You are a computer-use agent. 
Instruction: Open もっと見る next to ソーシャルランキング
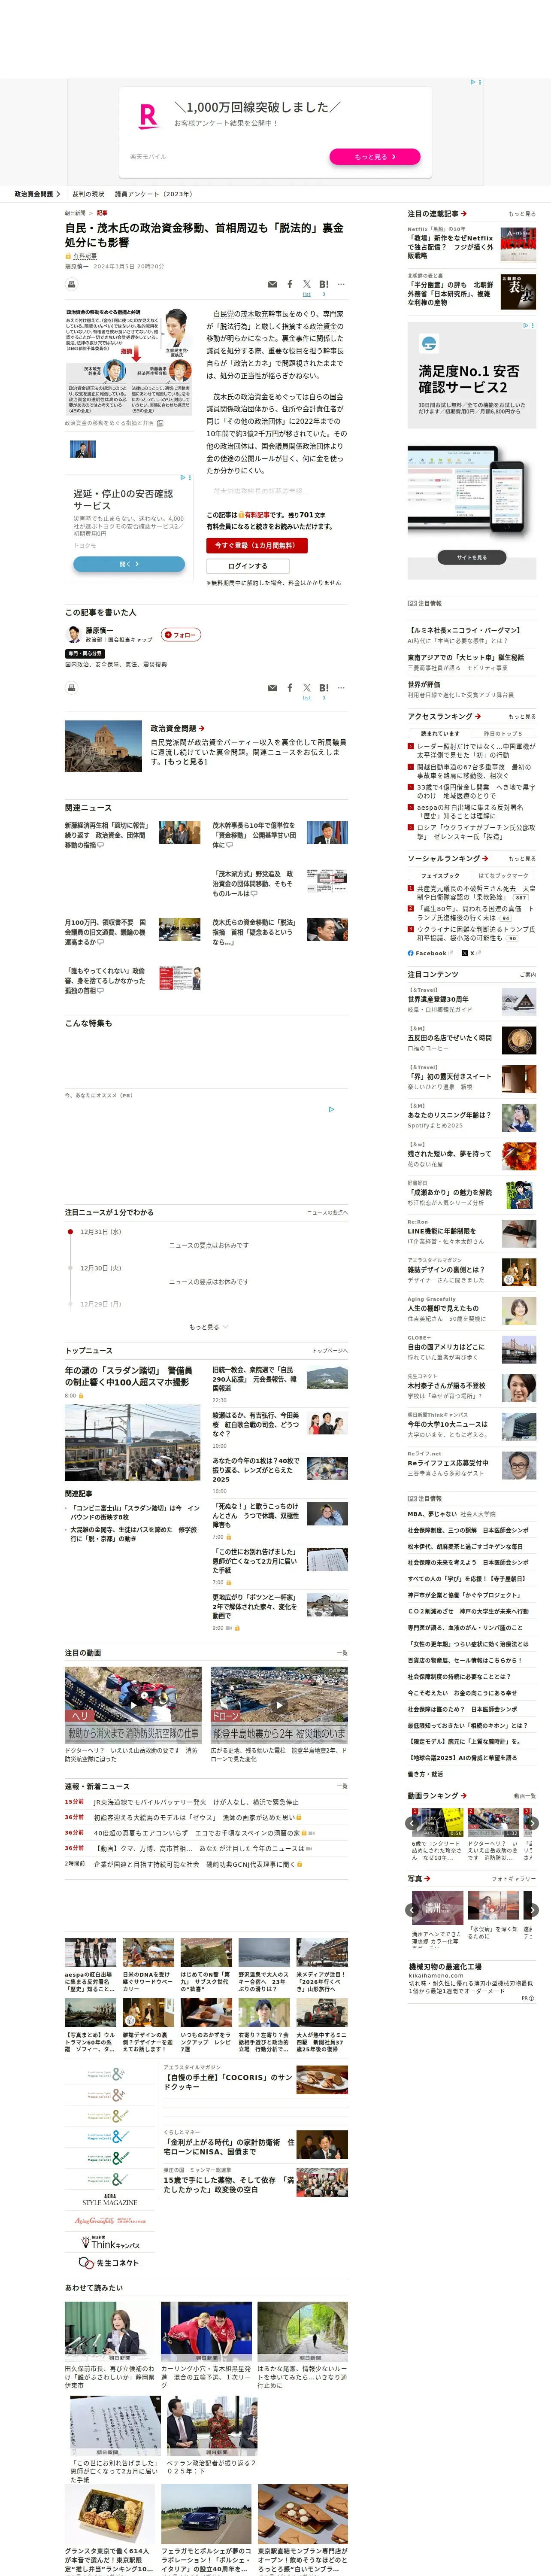pos(522,859)
